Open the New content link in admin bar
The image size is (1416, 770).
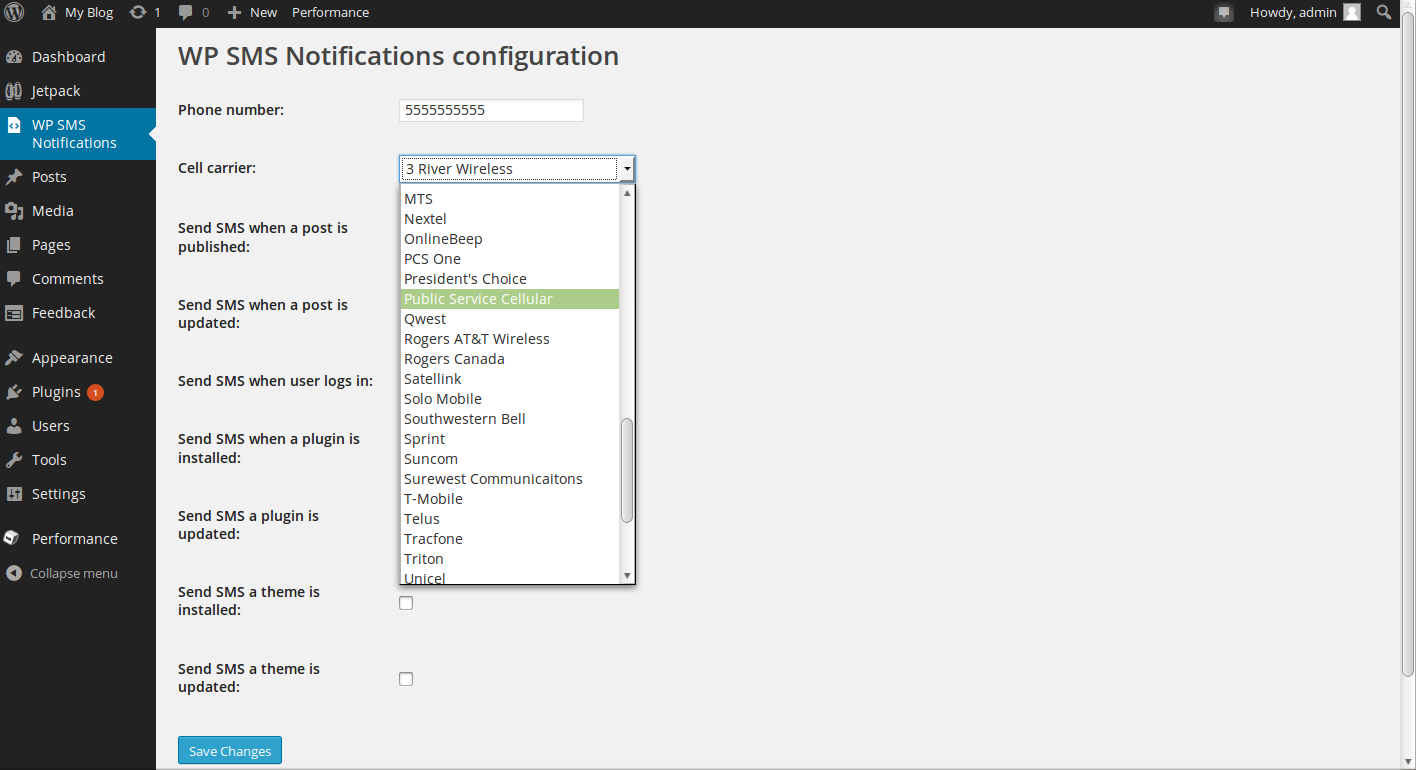(x=252, y=13)
